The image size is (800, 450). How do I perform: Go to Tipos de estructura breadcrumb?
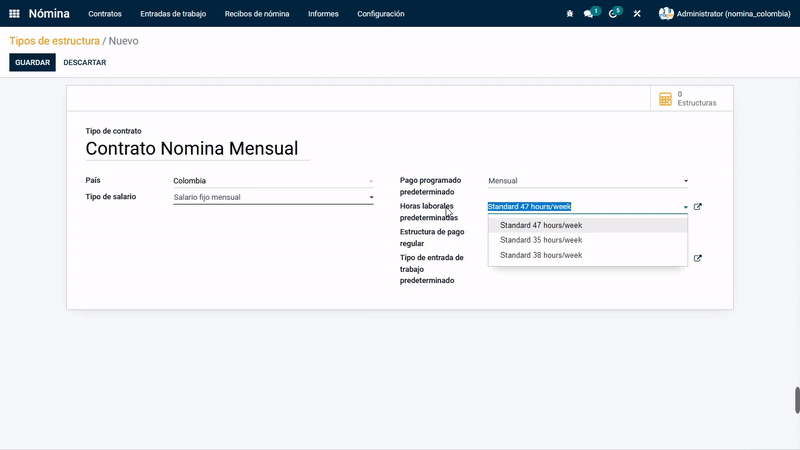click(54, 41)
